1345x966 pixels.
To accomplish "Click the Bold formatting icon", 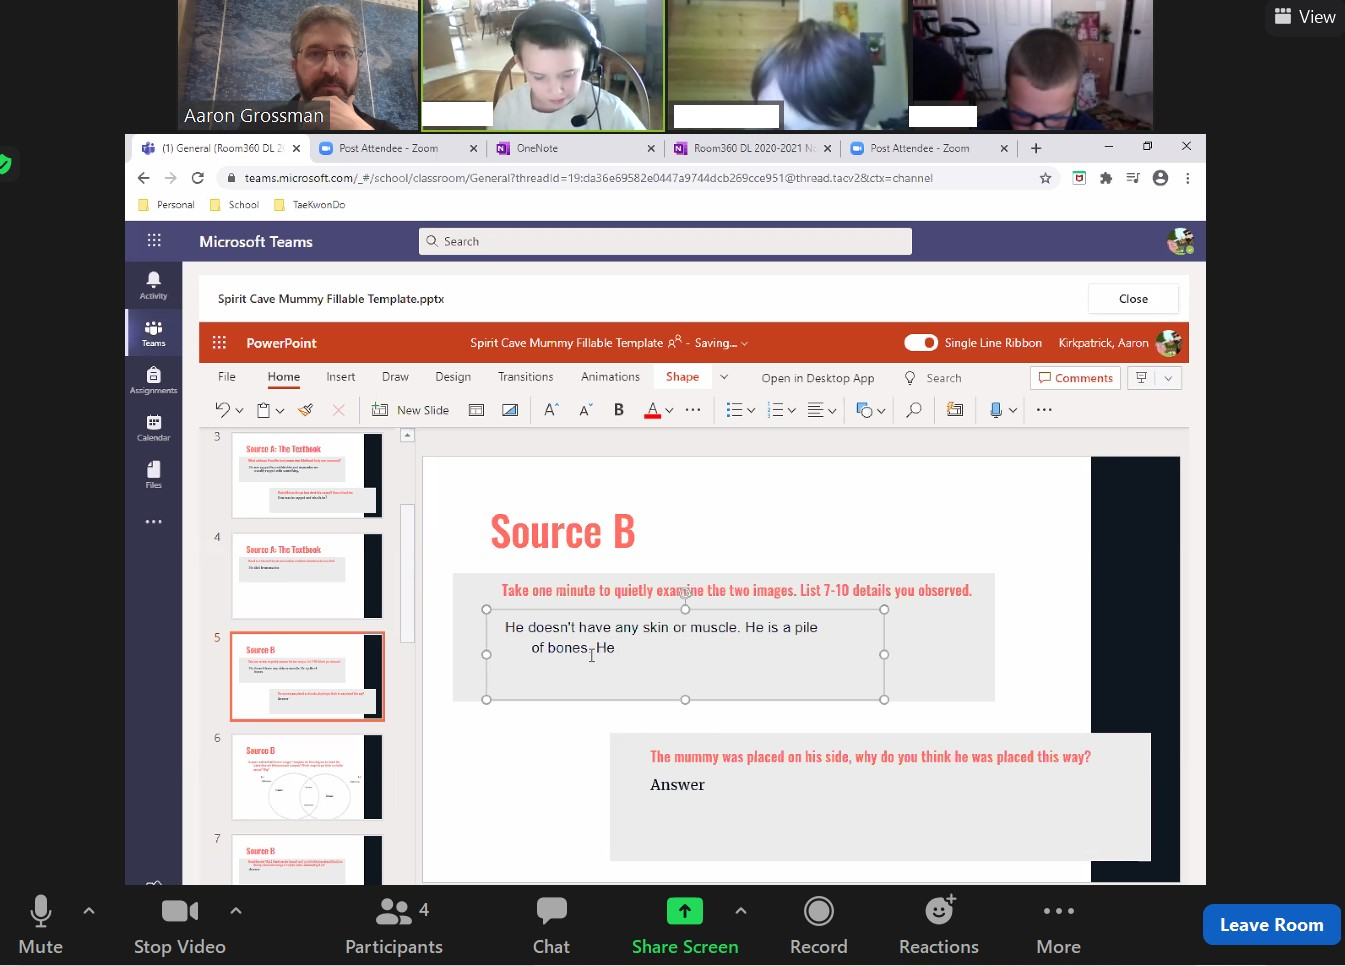I will tap(619, 410).
